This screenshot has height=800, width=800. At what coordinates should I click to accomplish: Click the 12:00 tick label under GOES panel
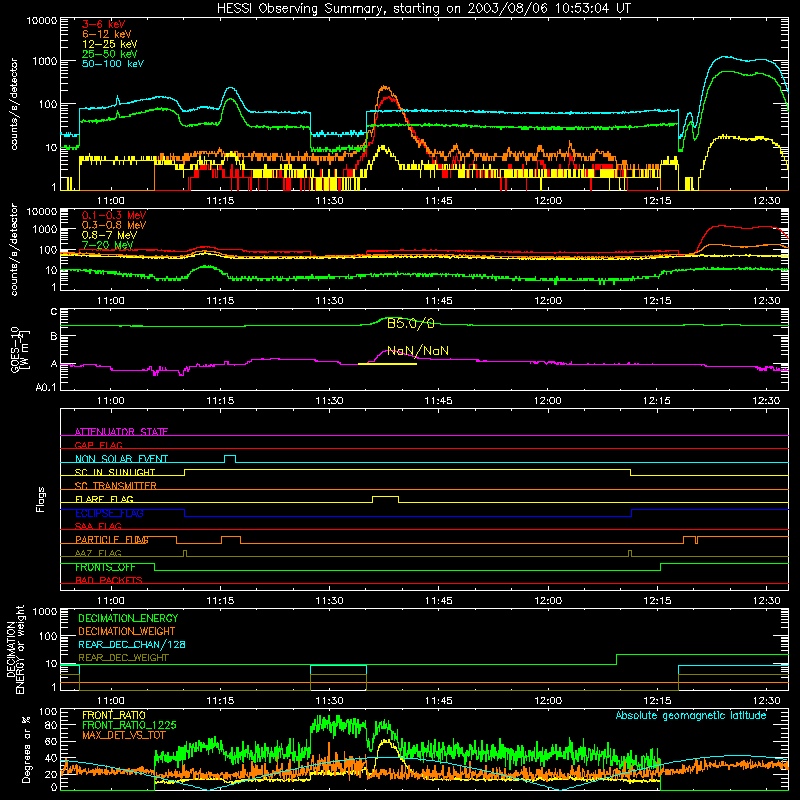[x=547, y=401]
